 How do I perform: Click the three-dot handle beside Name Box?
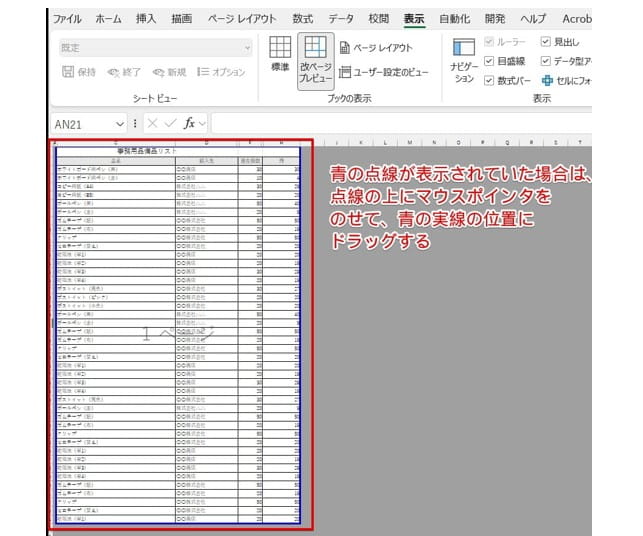click(x=135, y=123)
